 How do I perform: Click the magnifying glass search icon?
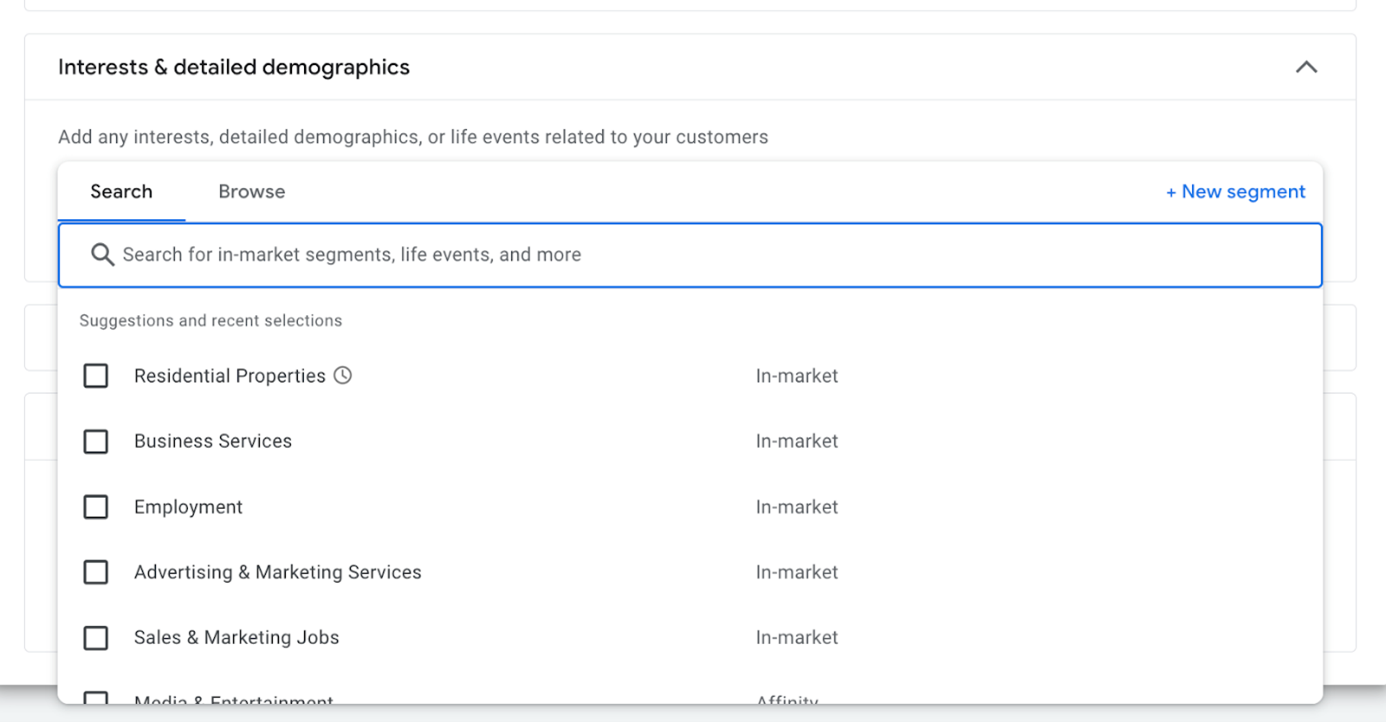[102, 255]
